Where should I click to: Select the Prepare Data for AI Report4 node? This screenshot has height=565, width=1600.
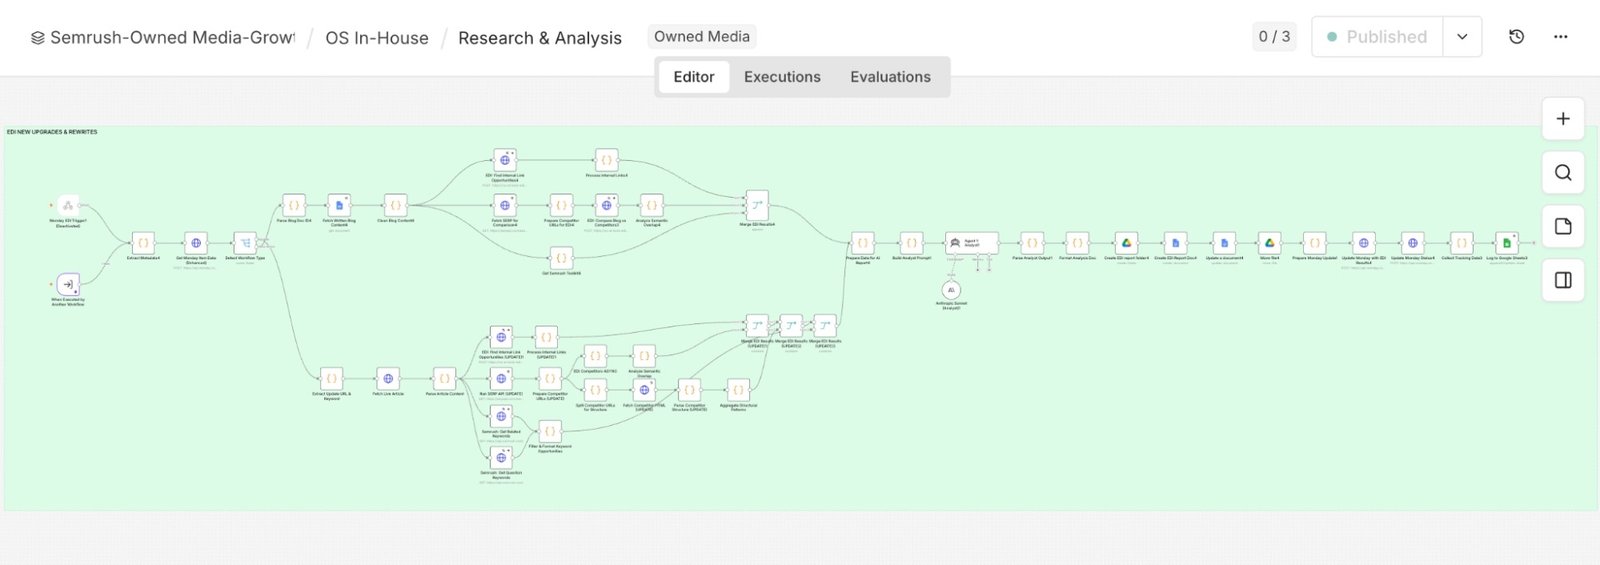pos(862,243)
